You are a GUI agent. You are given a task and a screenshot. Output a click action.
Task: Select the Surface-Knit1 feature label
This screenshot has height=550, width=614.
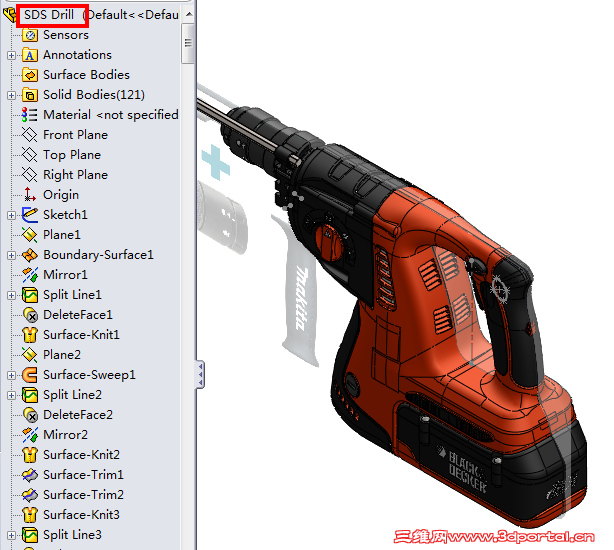coord(81,335)
